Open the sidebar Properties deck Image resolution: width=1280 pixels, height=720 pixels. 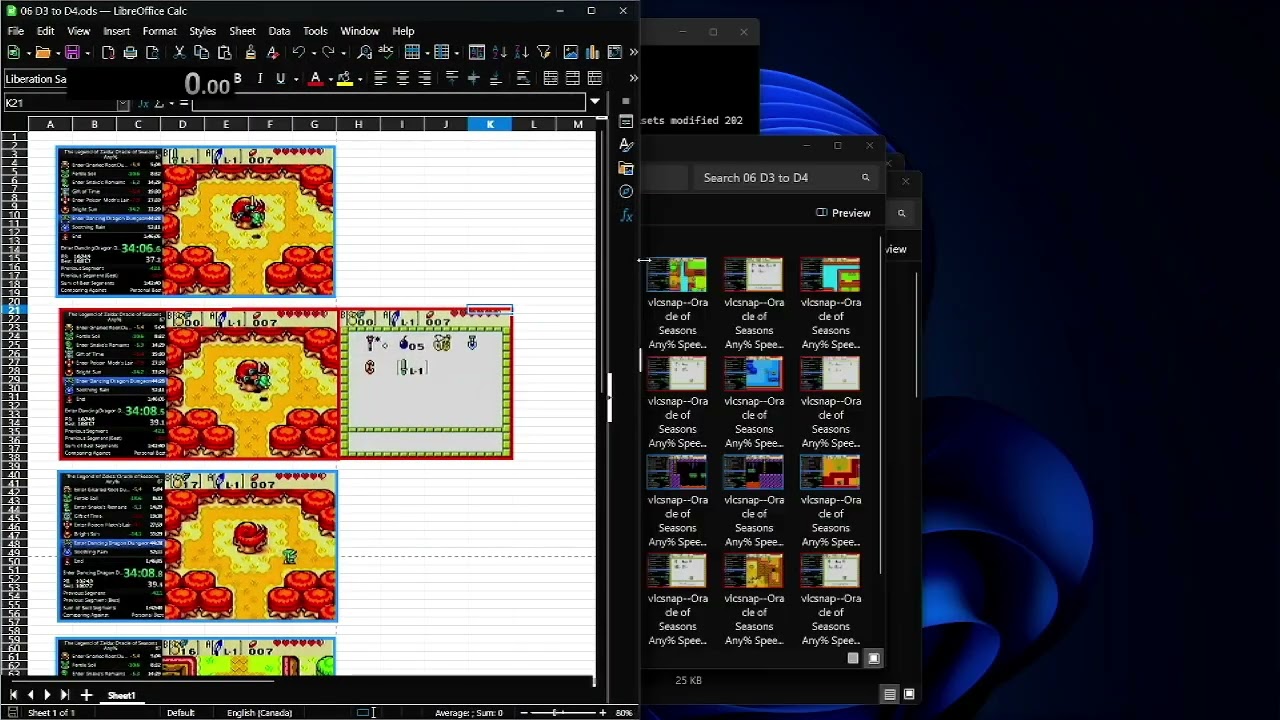pyautogui.click(x=626, y=121)
